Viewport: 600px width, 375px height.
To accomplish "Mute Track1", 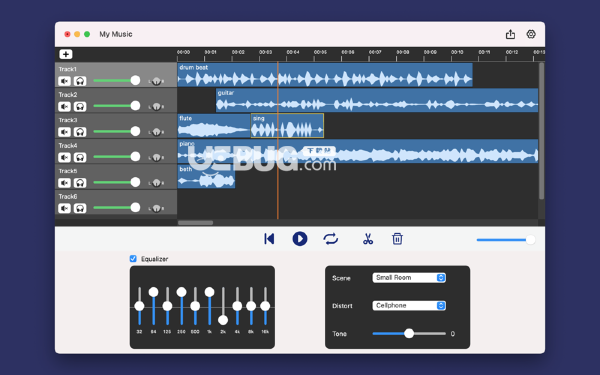I will pos(64,81).
